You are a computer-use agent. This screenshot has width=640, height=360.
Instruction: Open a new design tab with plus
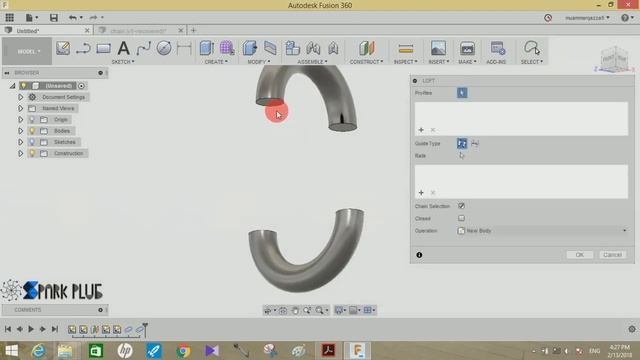[193, 30]
